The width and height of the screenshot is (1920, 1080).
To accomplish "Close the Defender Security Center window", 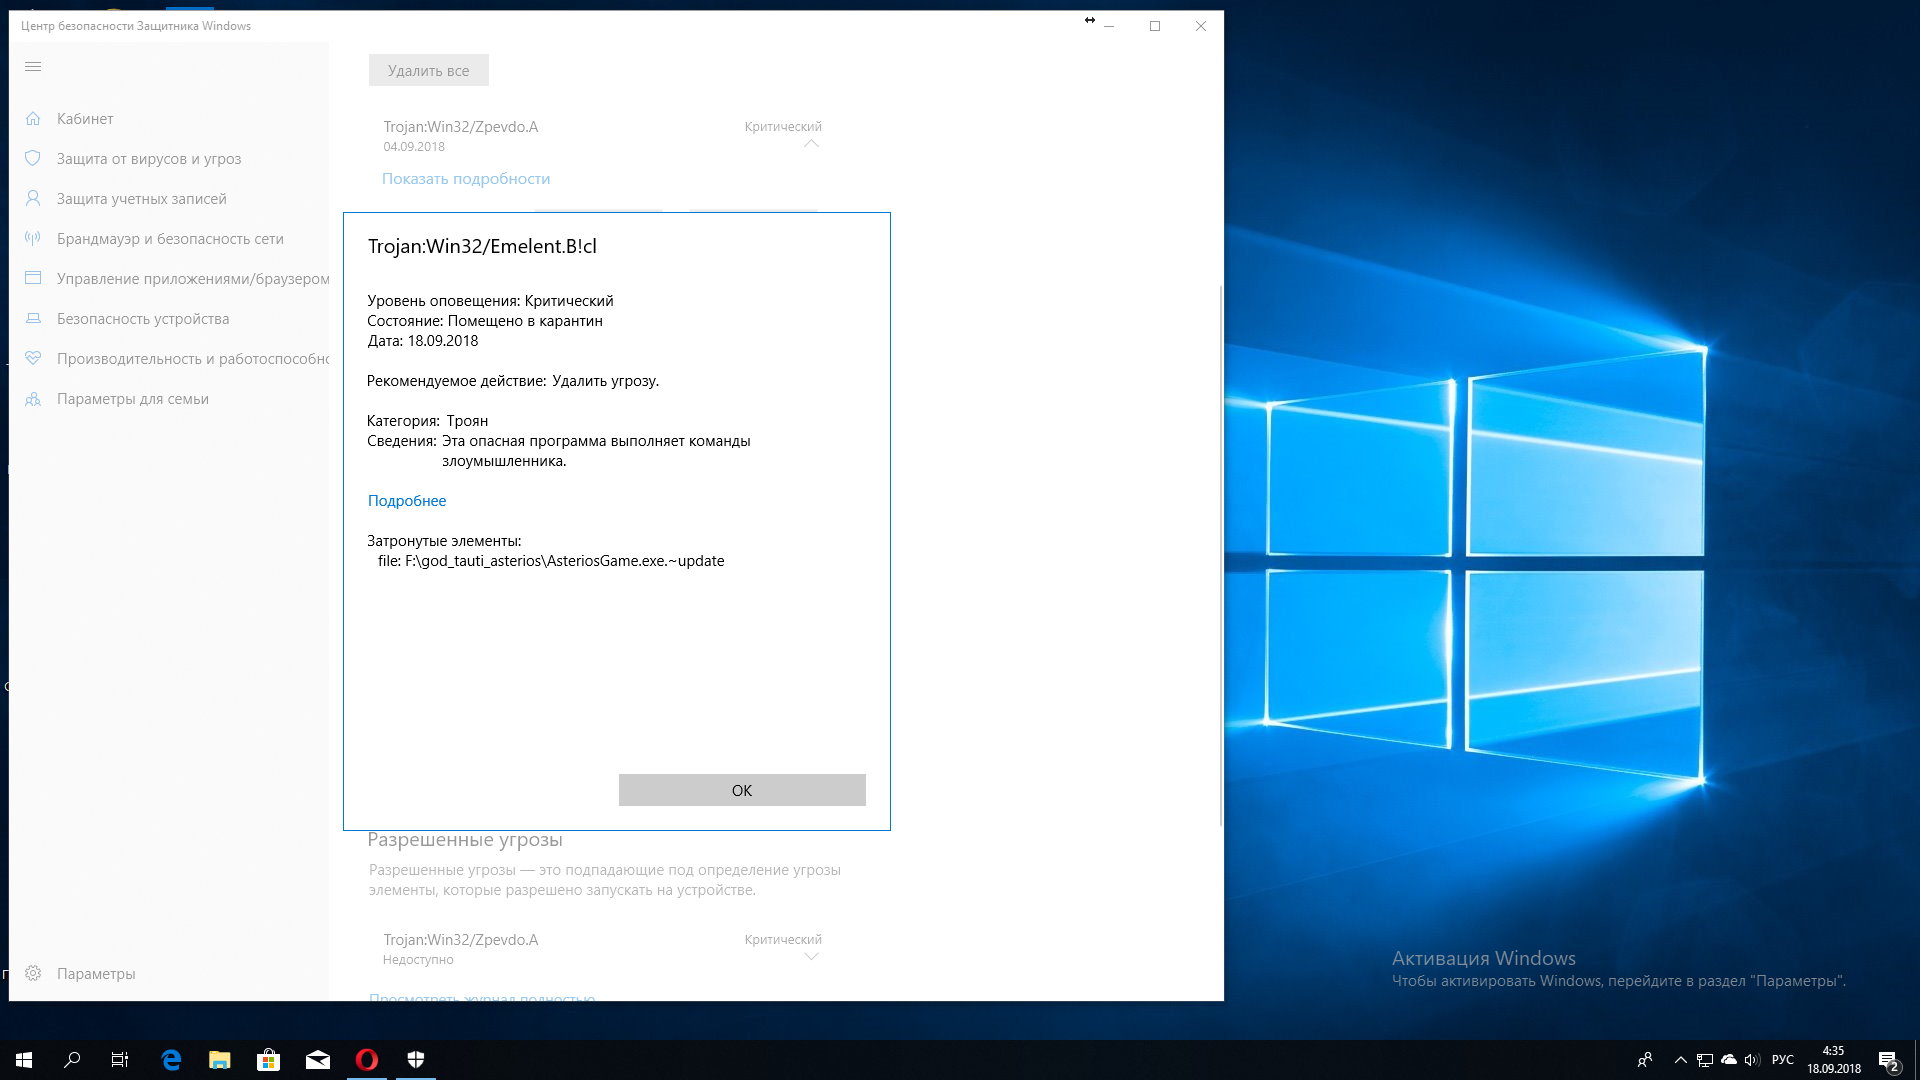I will [x=1201, y=26].
